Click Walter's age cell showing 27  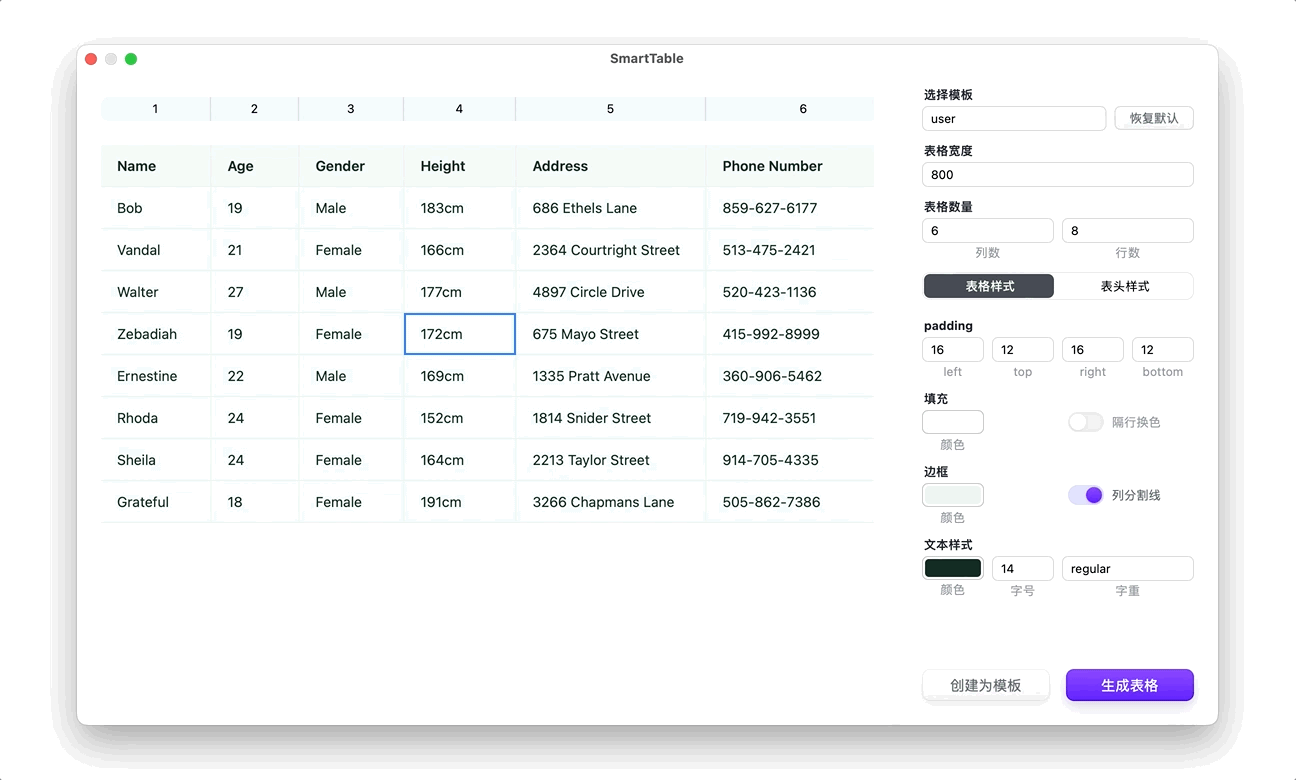255,292
